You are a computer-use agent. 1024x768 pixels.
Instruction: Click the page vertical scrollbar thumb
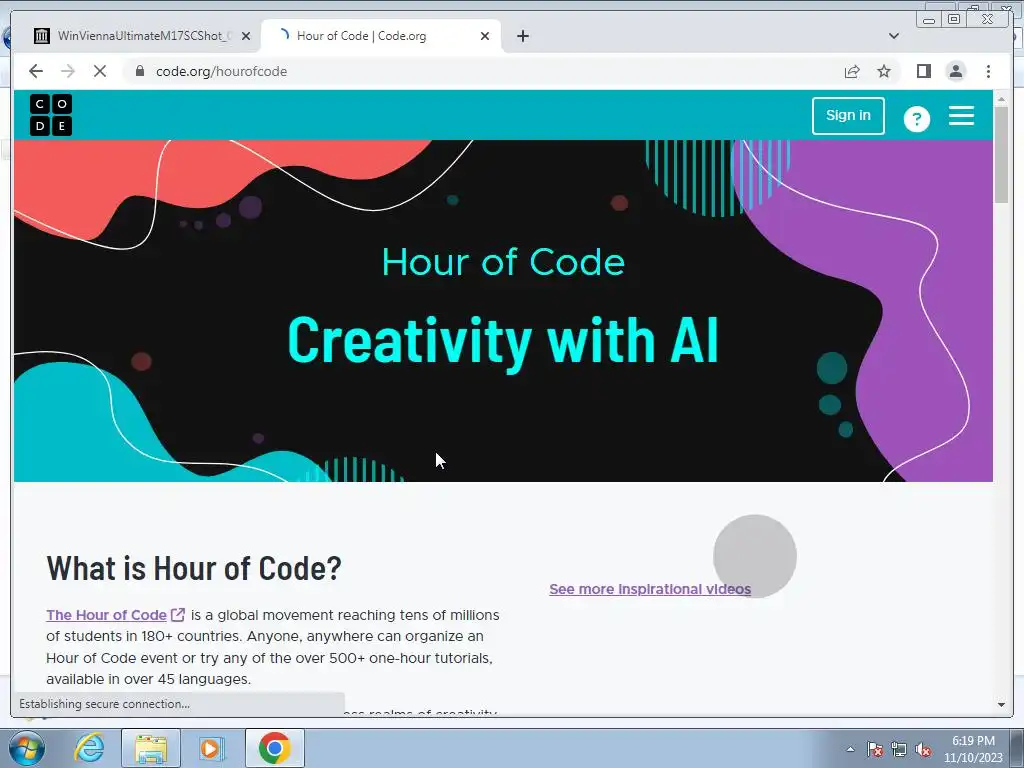pos(1001,154)
